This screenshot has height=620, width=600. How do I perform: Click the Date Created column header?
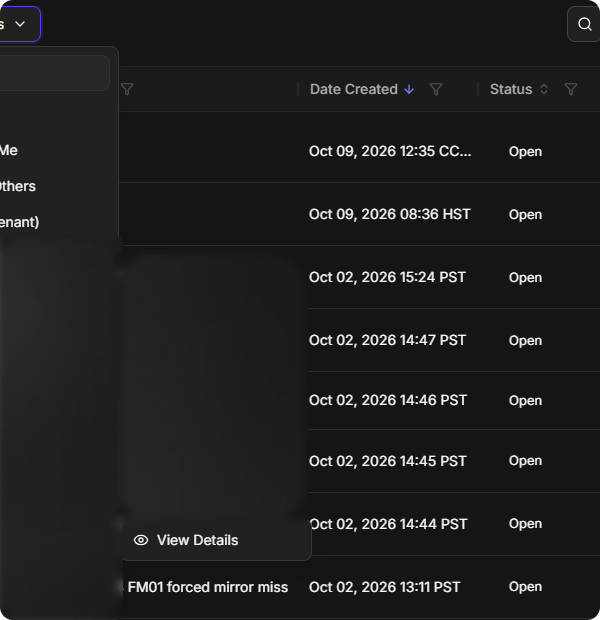pyautogui.click(x=354, y=89)
